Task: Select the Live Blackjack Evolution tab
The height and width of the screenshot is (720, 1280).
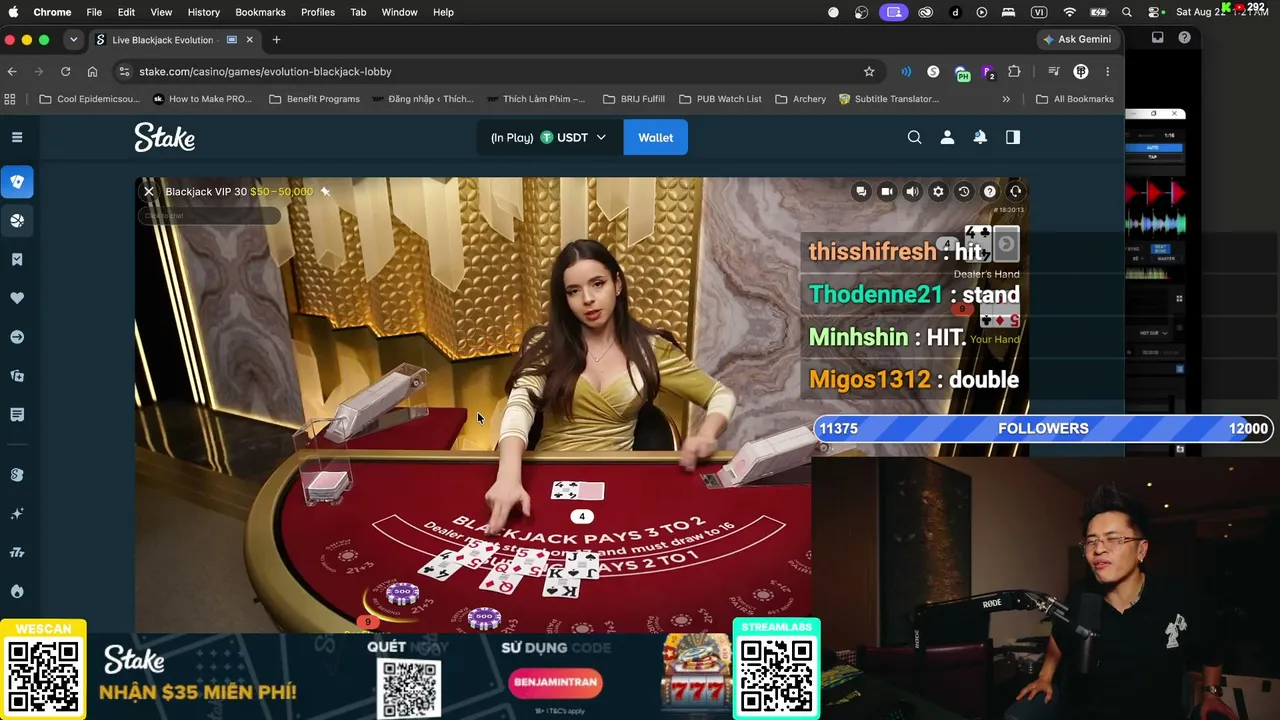Action: pyautogui.click(x=163, y=40)
